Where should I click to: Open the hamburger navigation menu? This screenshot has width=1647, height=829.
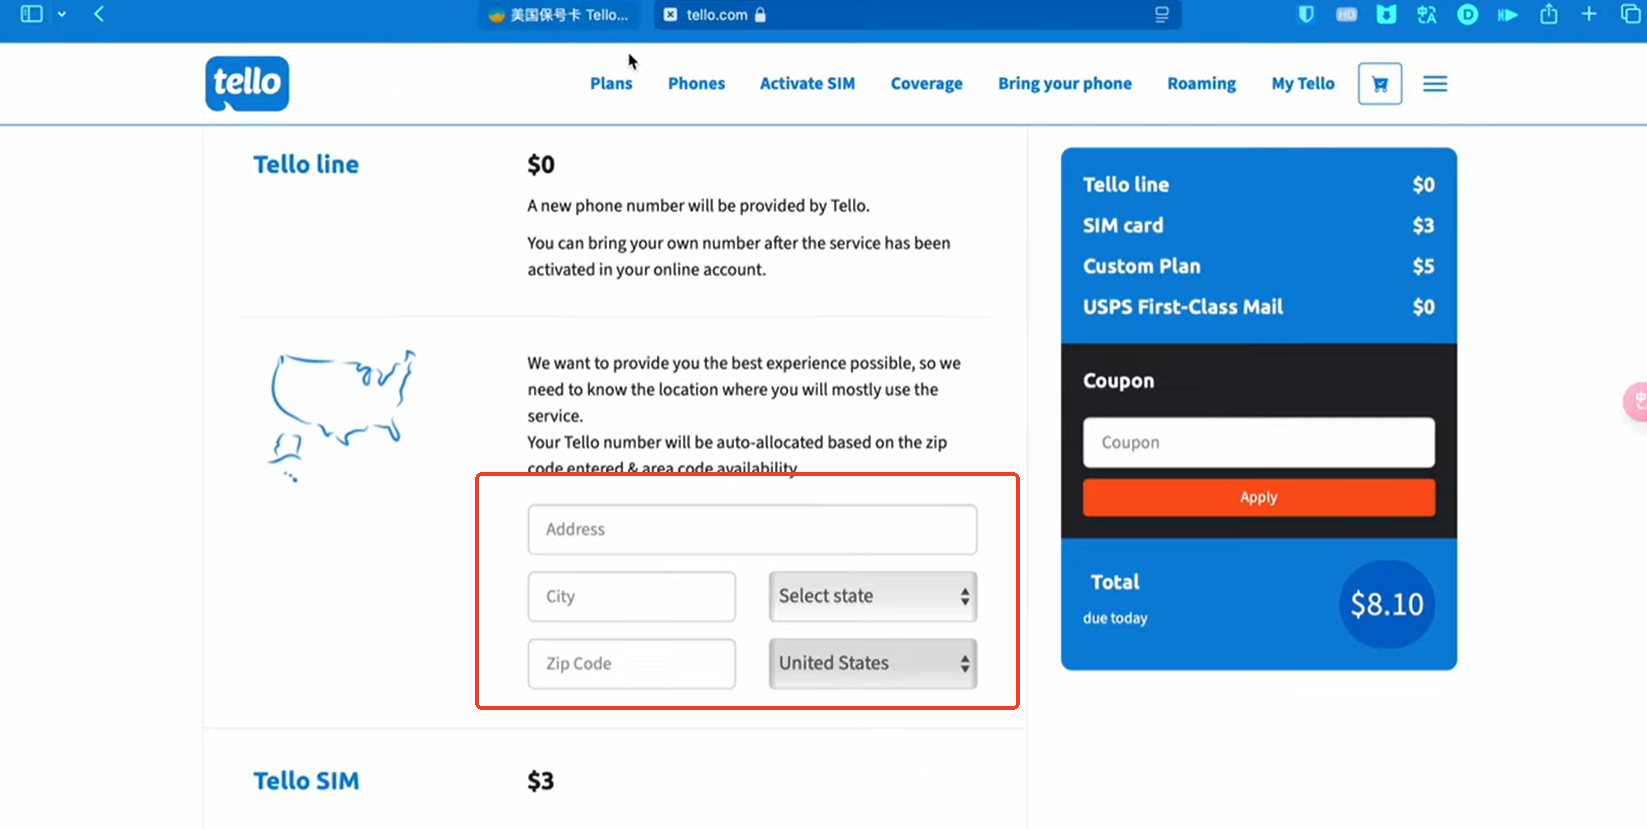click(x=1435, y=84)
